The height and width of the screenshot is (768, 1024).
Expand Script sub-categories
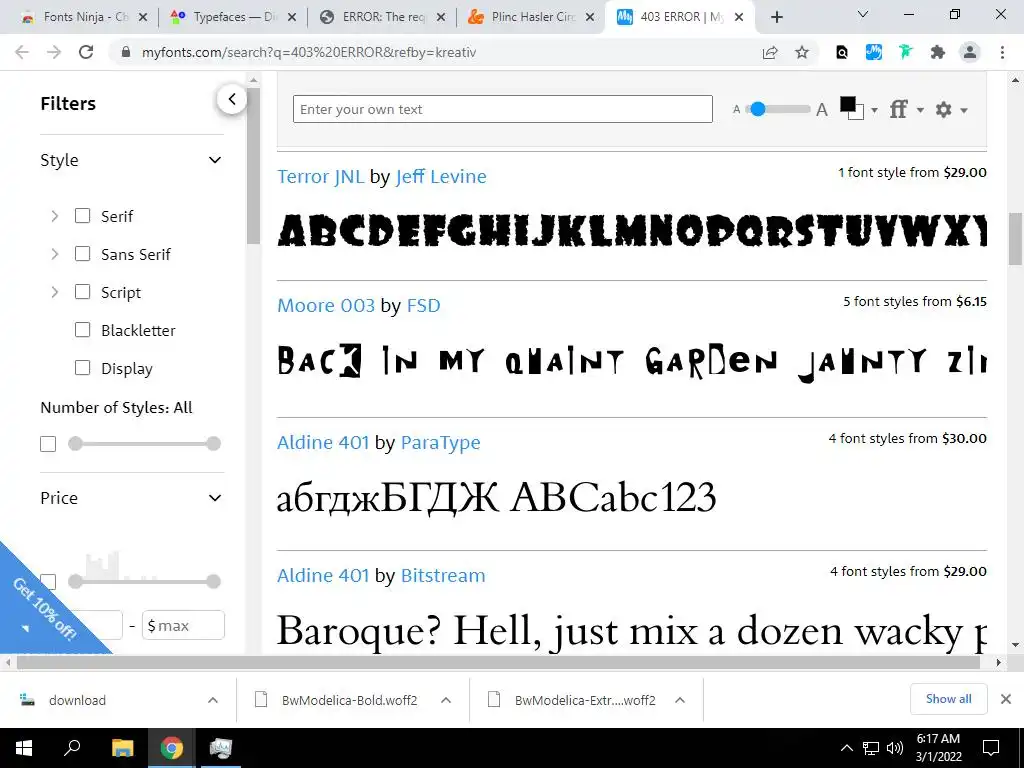tap(55, 292)
